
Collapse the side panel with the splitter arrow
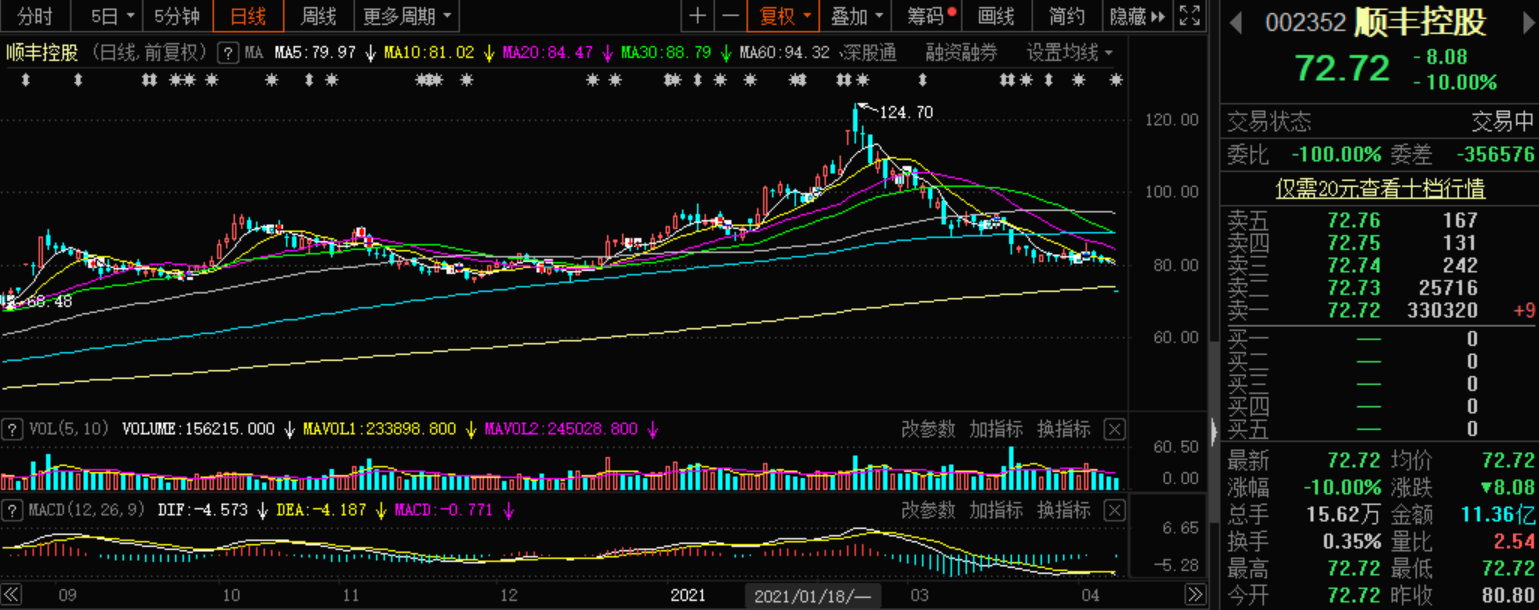click(1215, 431)
